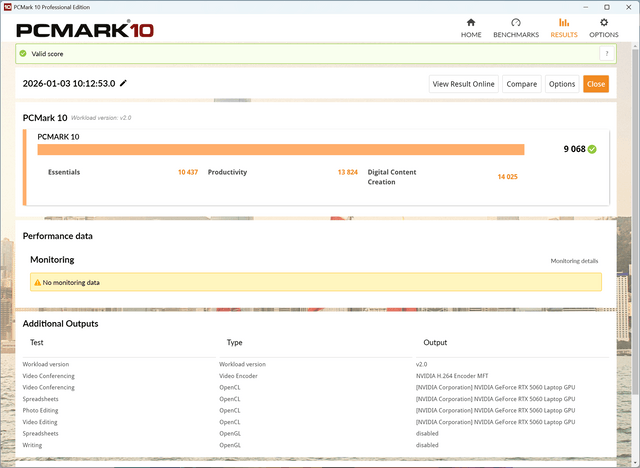Click Workload version: v2.0 text
The width and height of the screenshot is (640, 468).
coord(101,118)
